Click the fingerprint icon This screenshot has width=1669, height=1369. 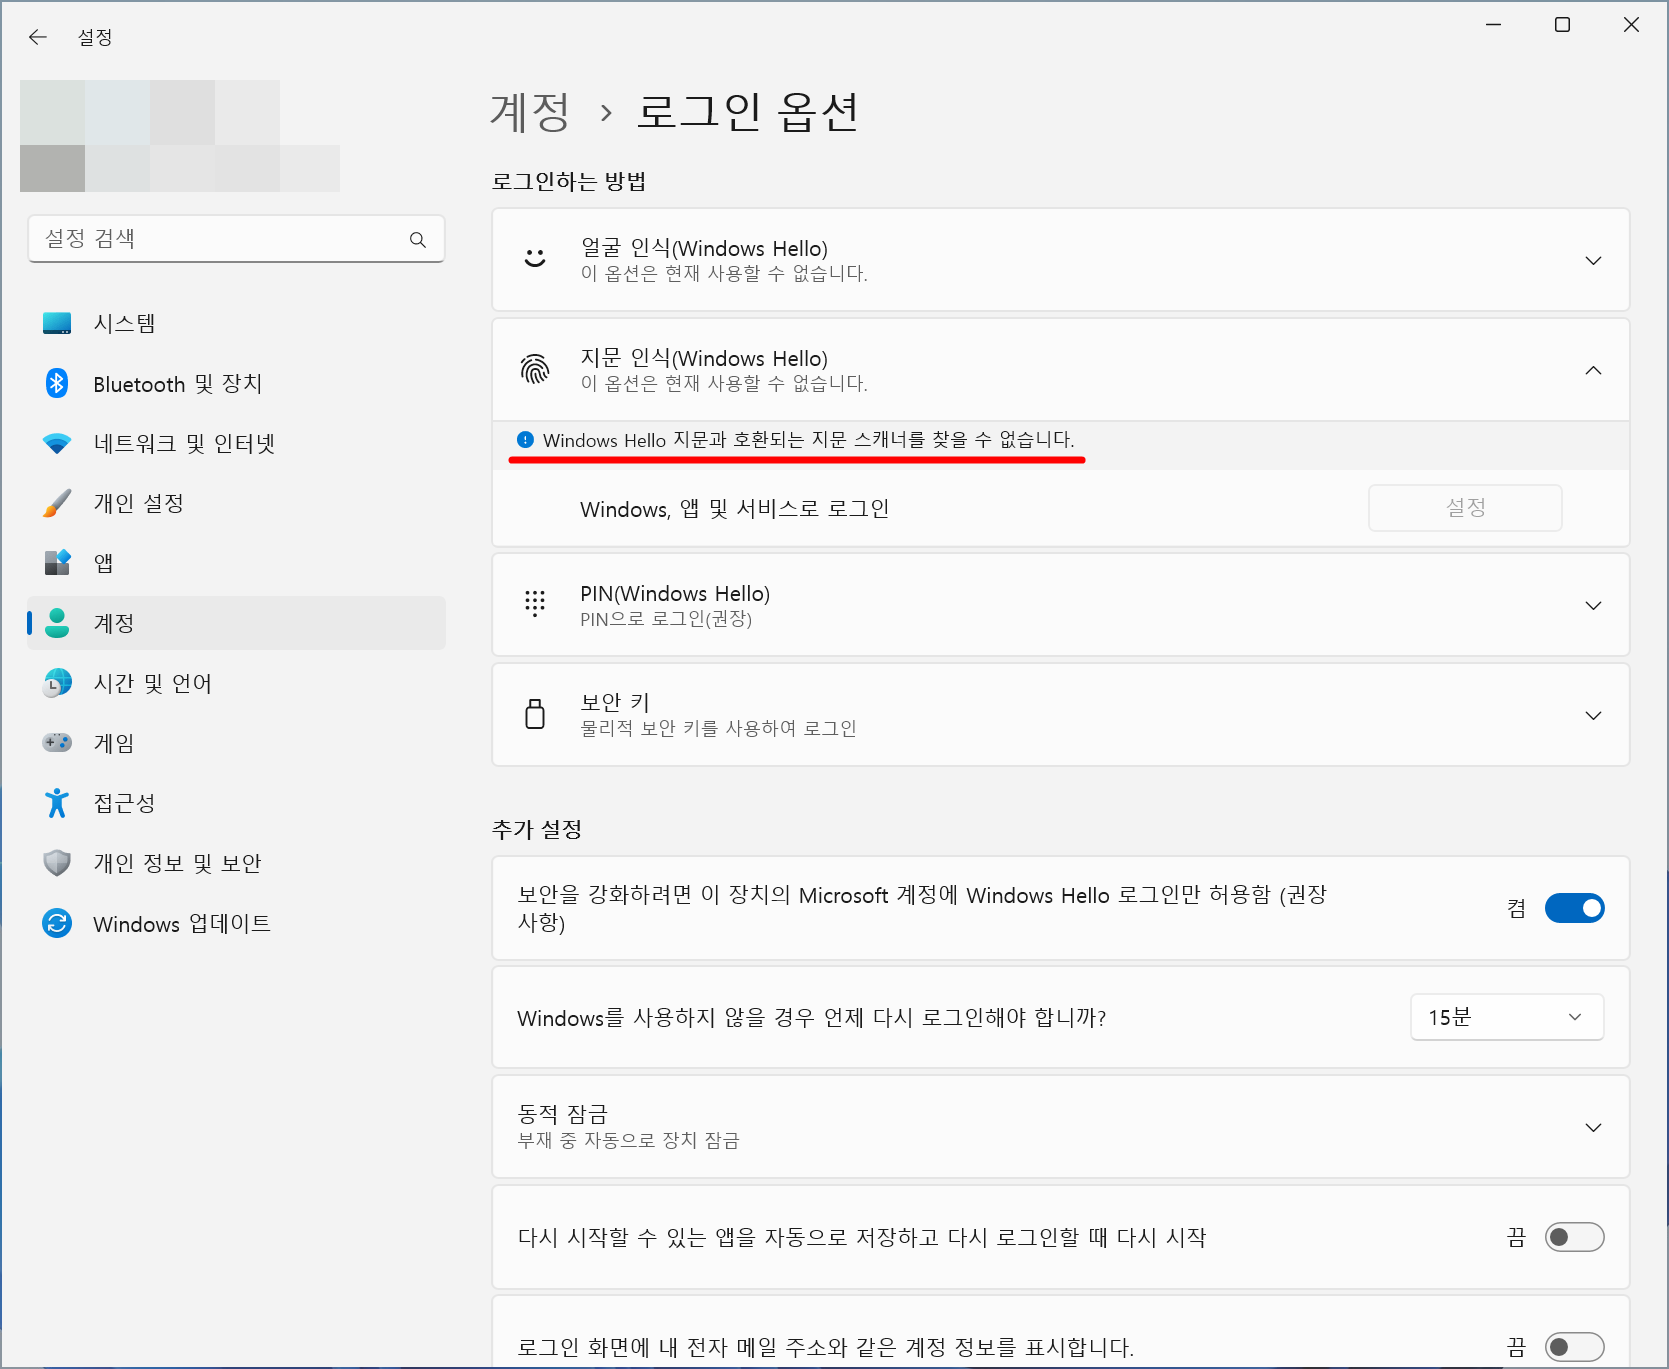[x=535, y=369]
